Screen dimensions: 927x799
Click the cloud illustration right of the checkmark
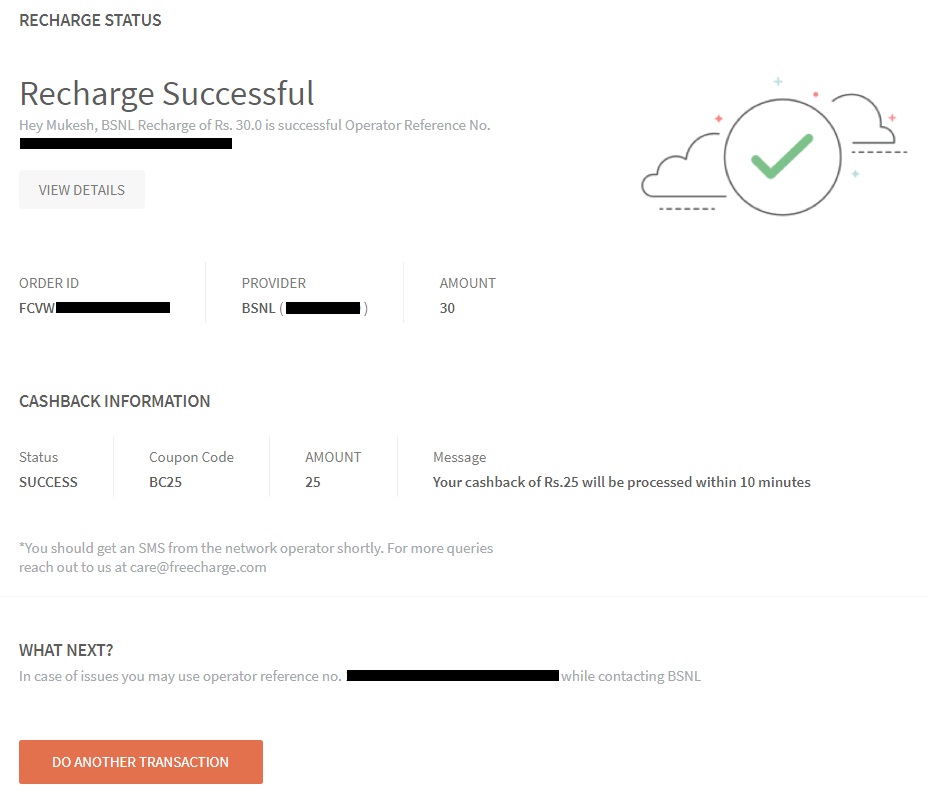pos(863,119)
